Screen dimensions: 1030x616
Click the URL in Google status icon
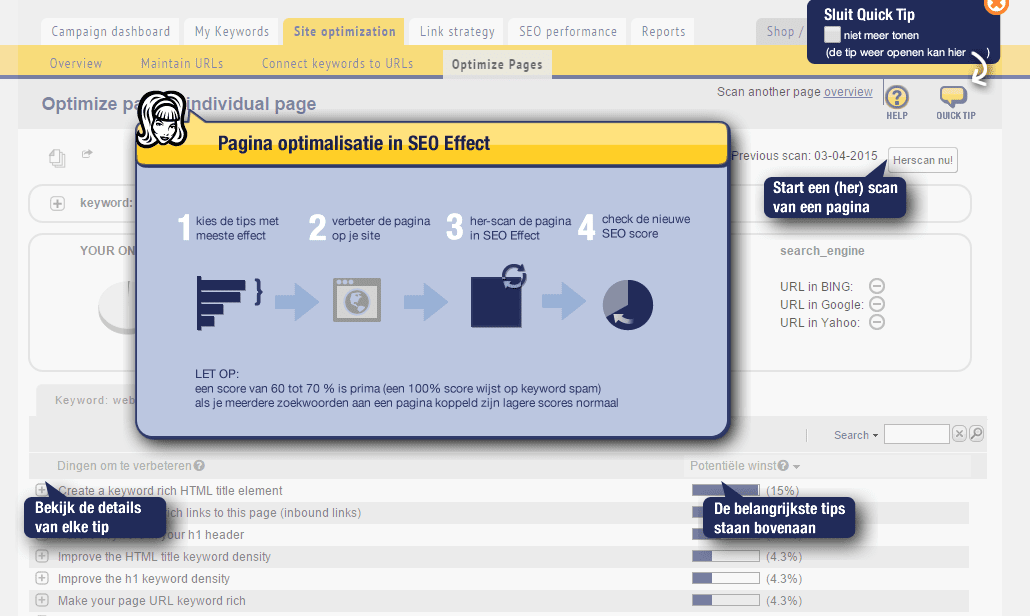pos(877,304)
